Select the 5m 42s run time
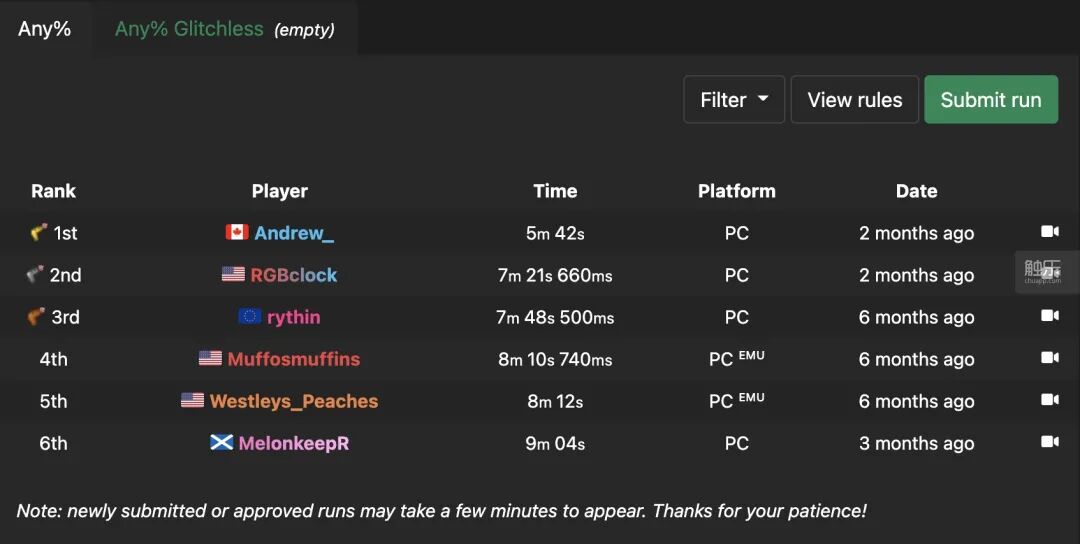The width and height of the screenshot is (1080, 544). click(x=555, y=233)
